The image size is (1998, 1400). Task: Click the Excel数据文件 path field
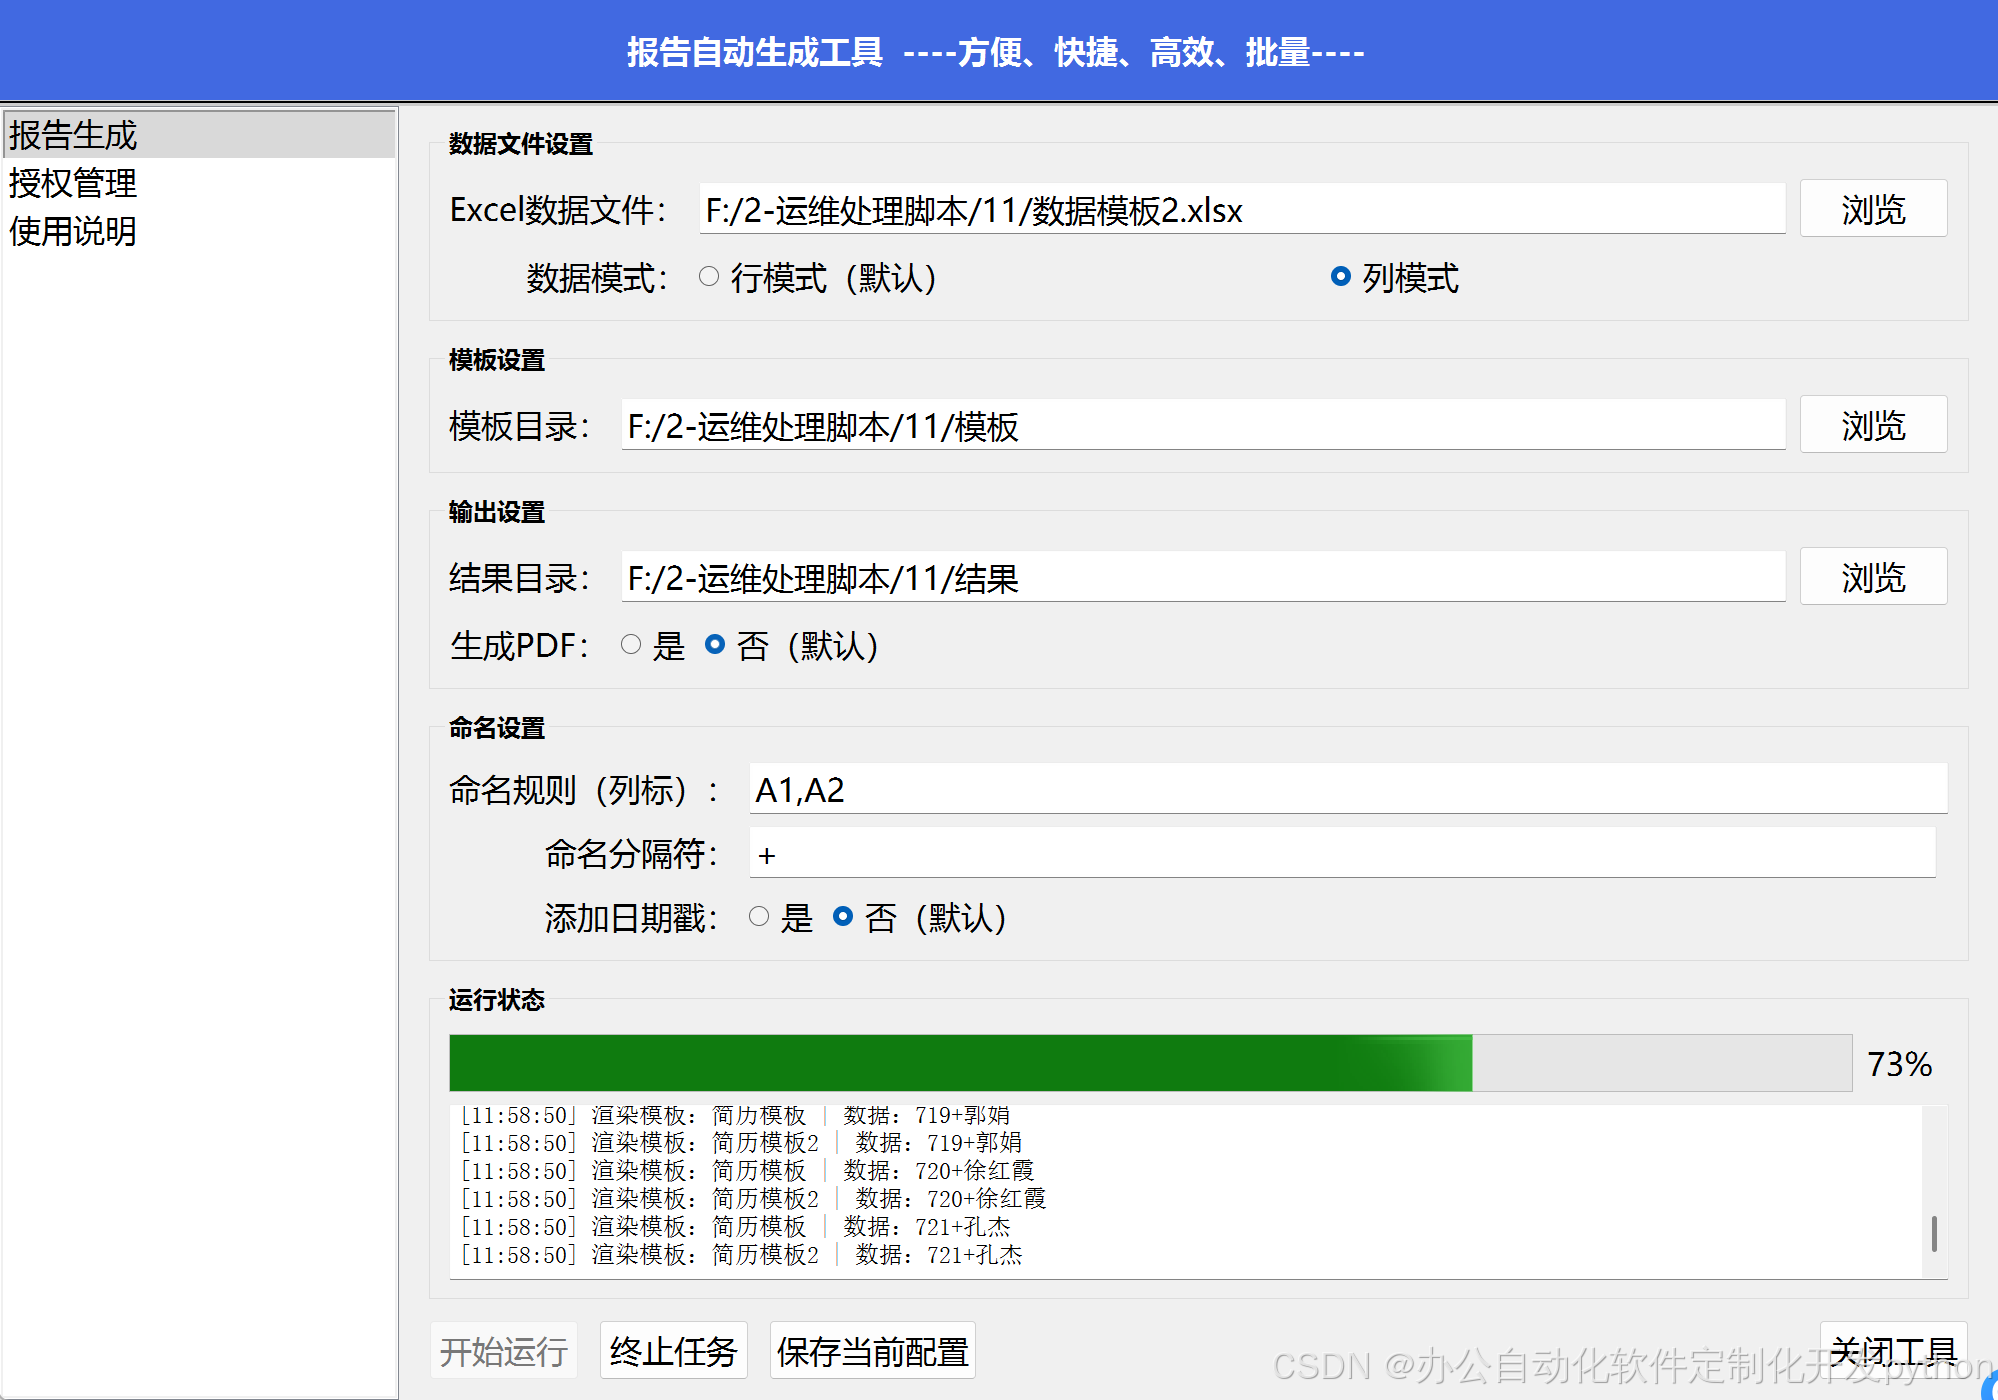pyautogui.click(x=1240, y=210)
